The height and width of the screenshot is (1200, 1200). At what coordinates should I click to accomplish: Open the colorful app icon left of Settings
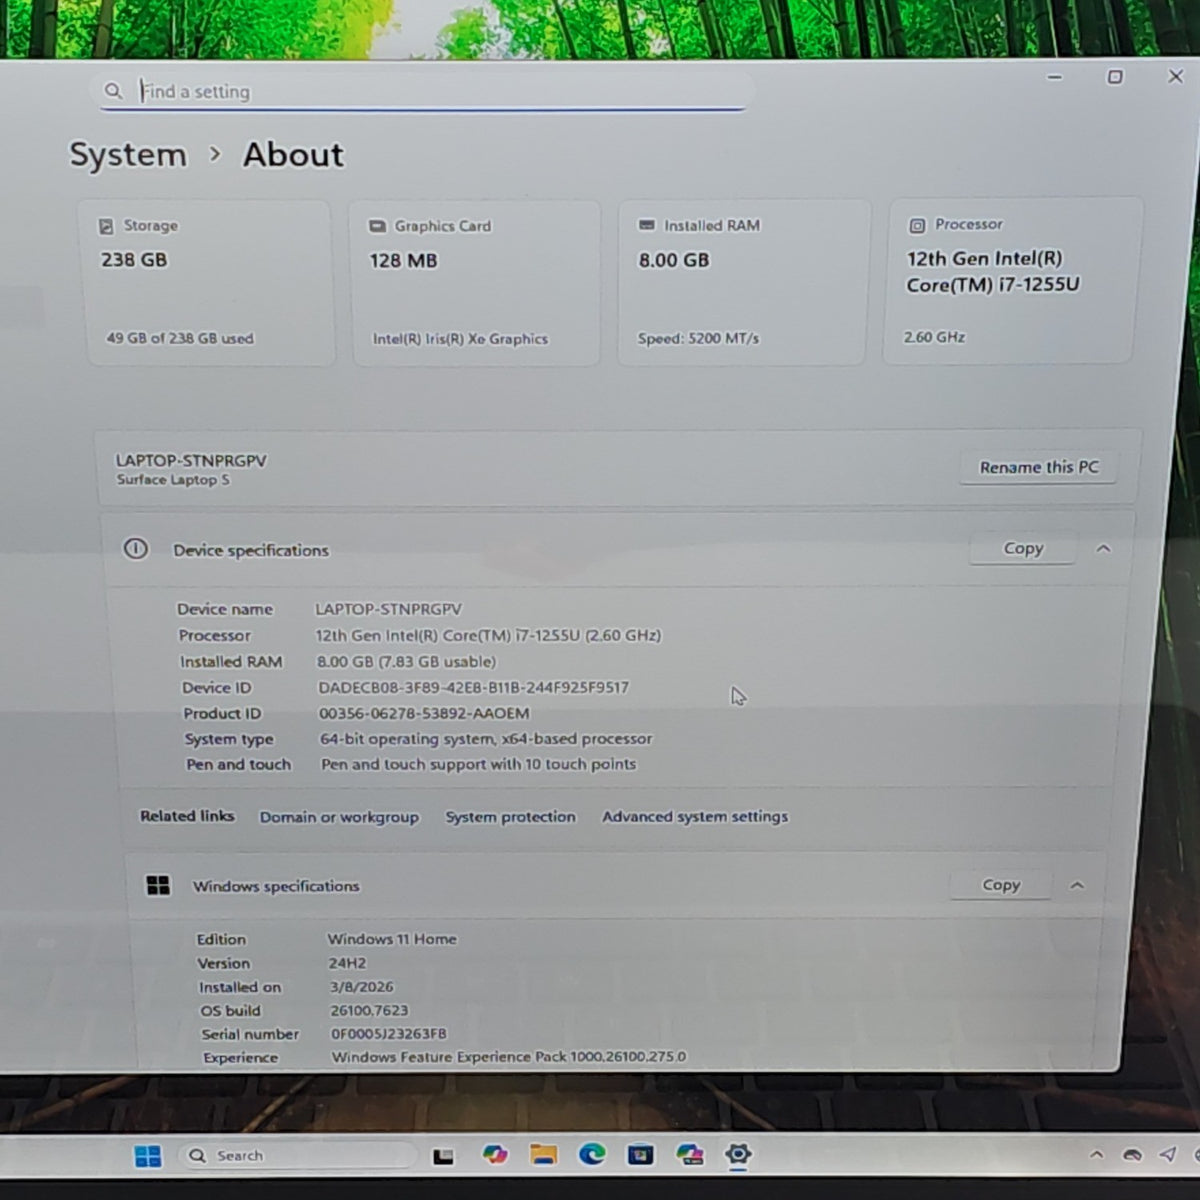coord(690,1155)
